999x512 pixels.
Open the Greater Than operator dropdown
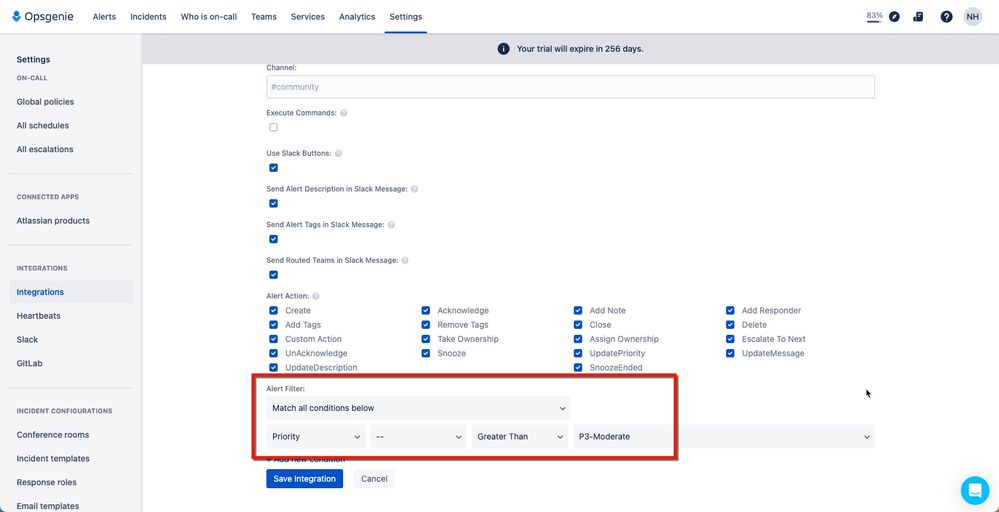520,437
